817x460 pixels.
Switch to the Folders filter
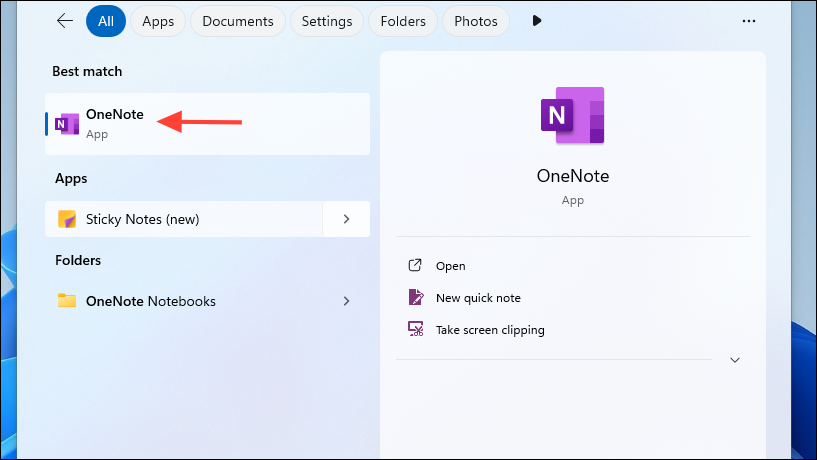403,21
